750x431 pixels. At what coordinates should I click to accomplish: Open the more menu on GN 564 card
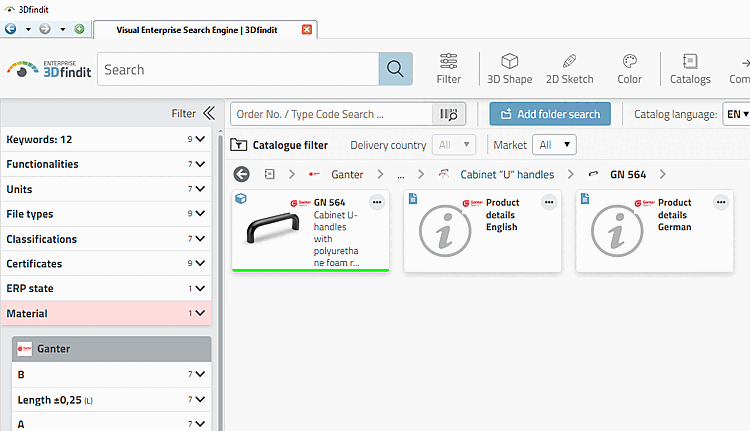[x=377, y=202]
